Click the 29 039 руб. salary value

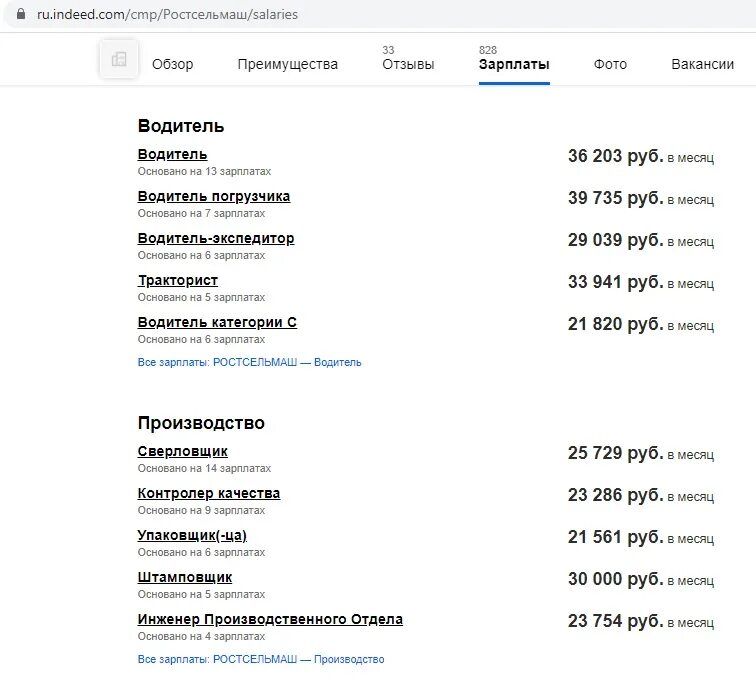[x=616, y=240]
